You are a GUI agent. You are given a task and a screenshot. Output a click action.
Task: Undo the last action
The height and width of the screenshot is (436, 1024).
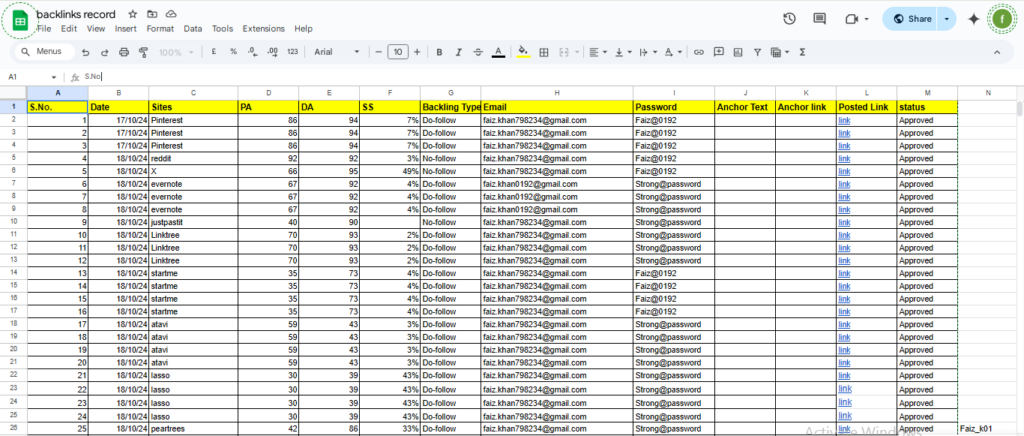[86, 52]
